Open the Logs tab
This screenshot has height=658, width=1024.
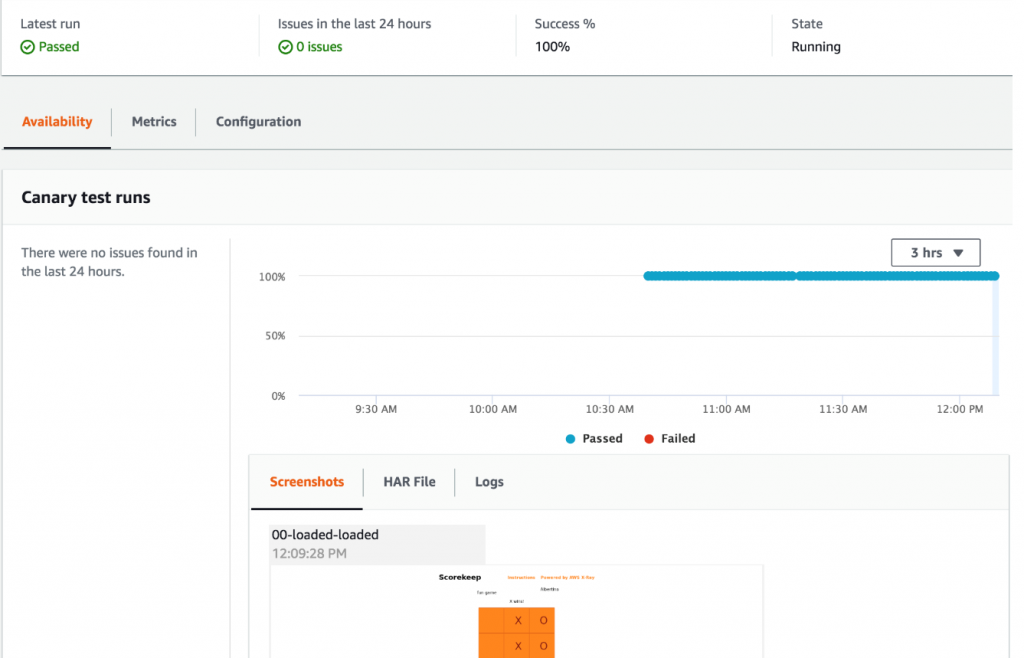[489, 482]
